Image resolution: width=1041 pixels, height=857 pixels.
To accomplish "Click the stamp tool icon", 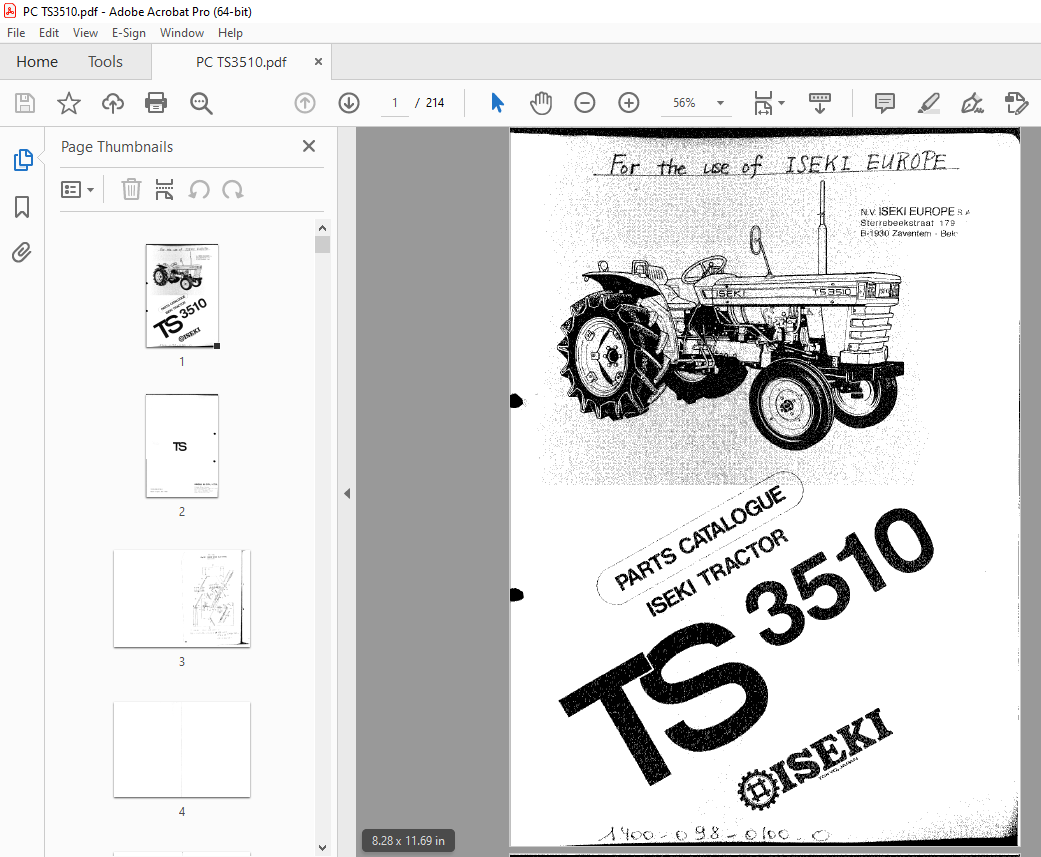I will click(x=1016, y=103).
